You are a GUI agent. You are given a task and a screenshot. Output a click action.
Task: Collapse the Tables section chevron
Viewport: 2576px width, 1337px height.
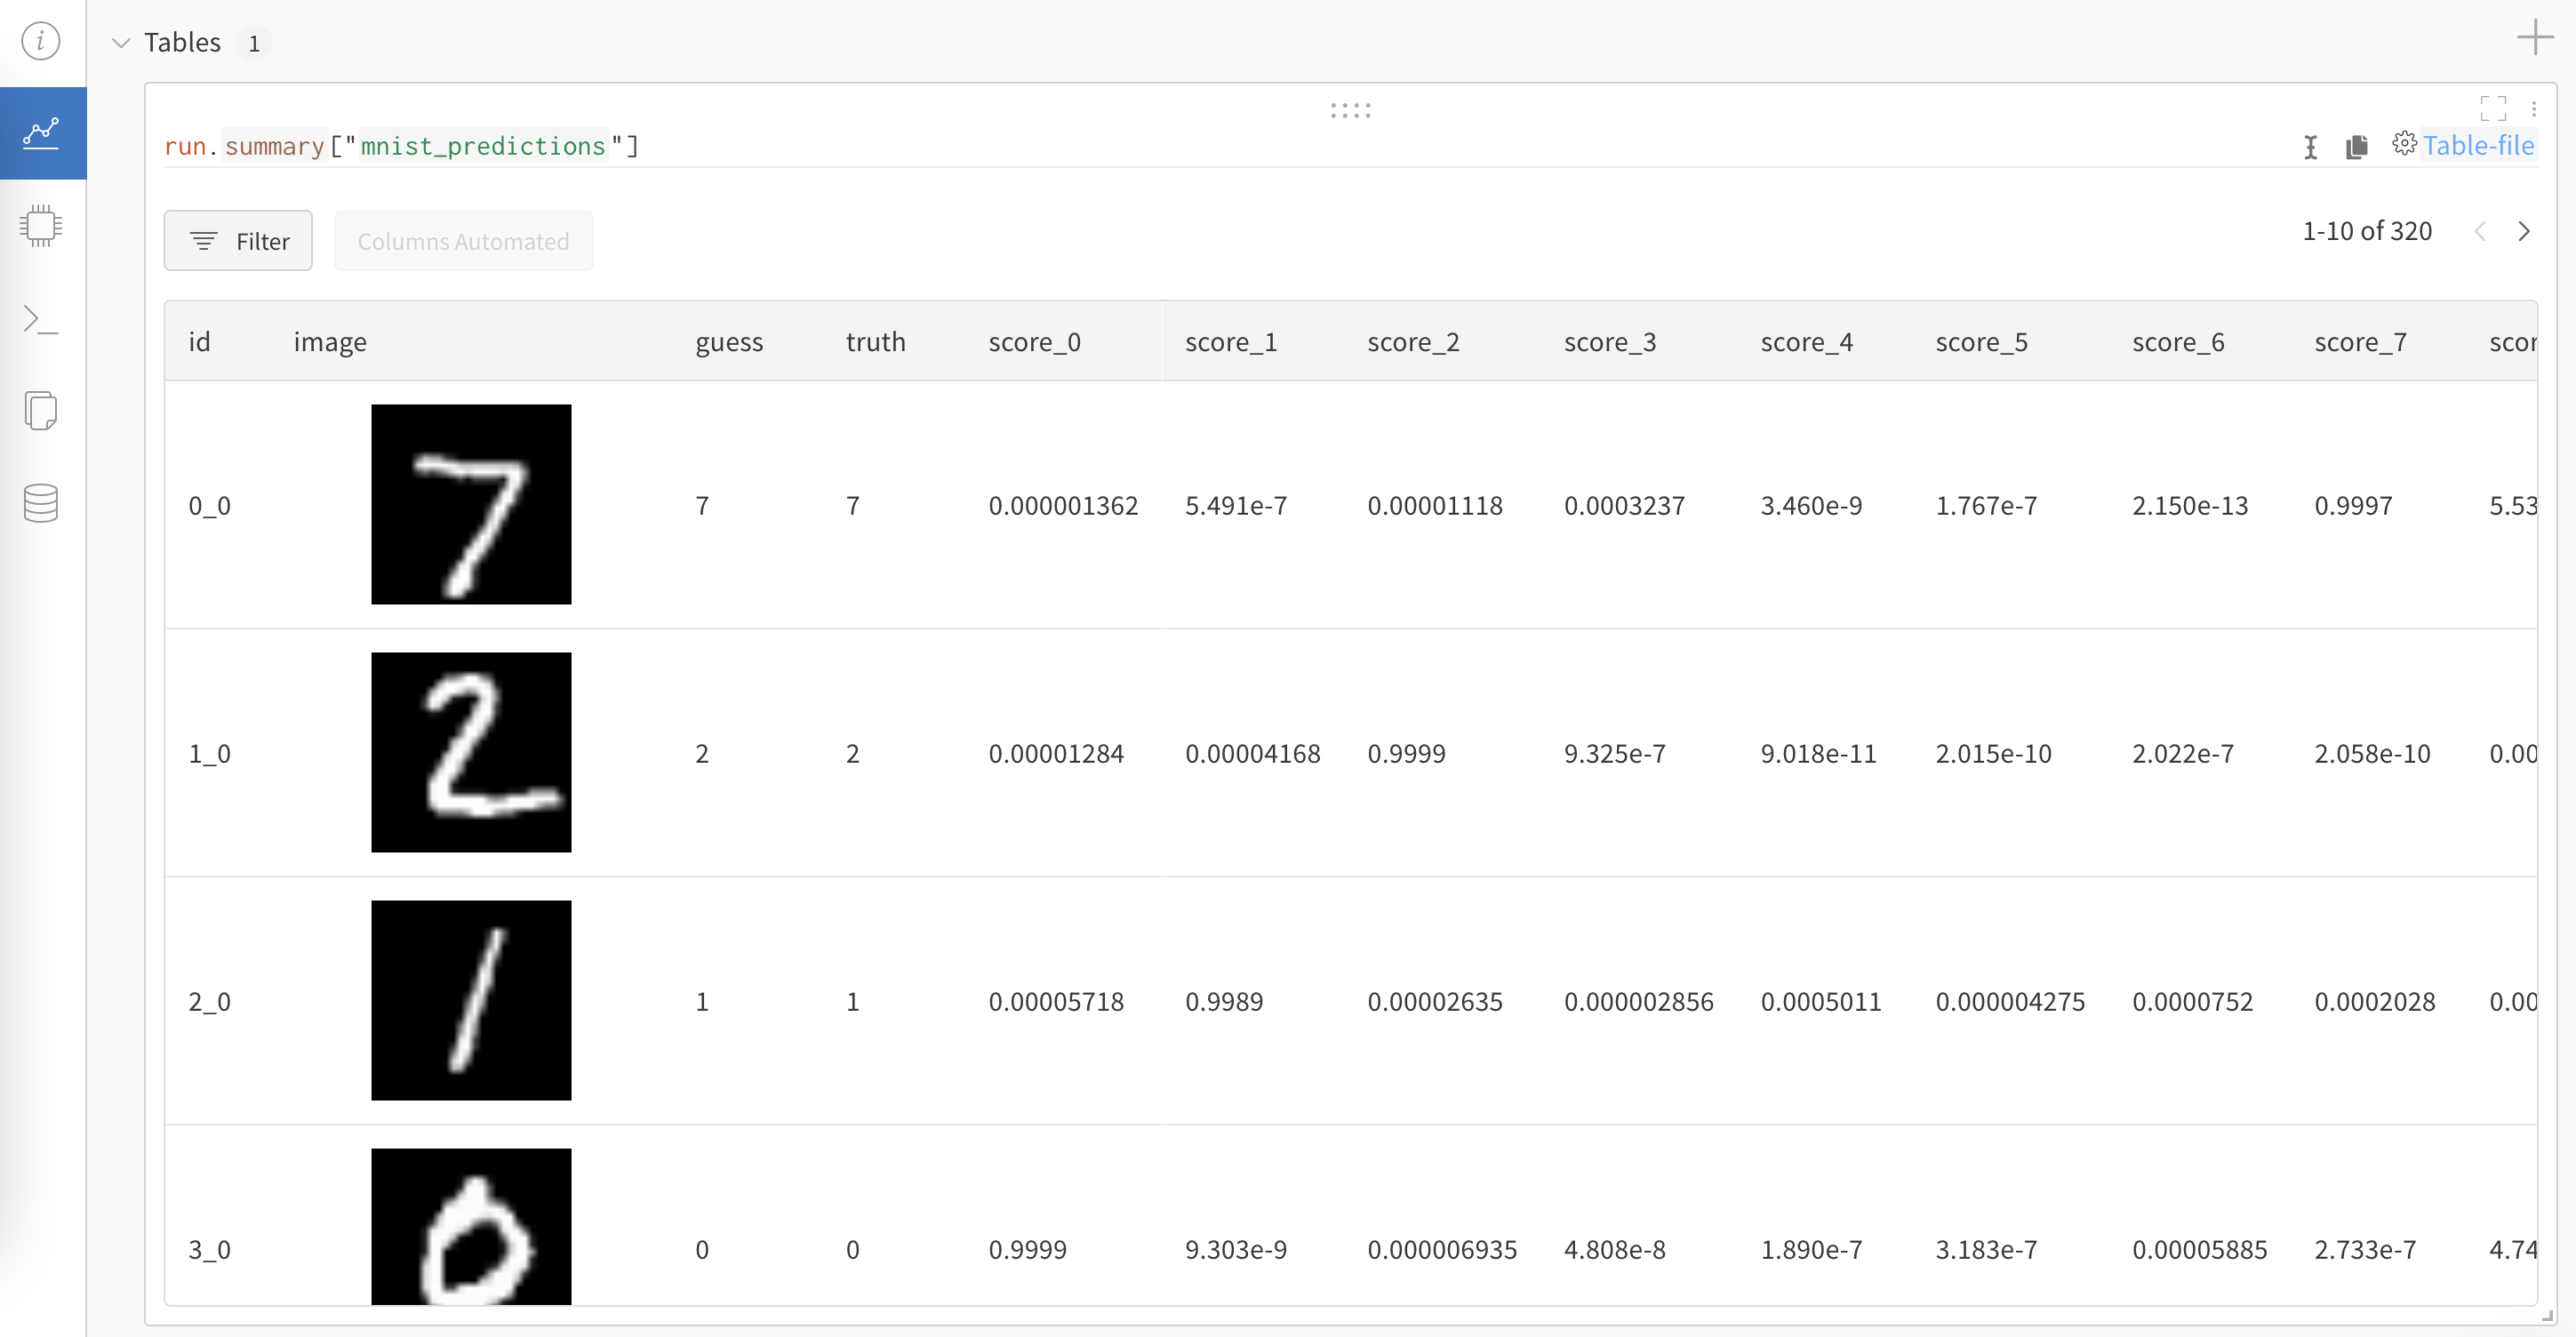coord(121,43)
